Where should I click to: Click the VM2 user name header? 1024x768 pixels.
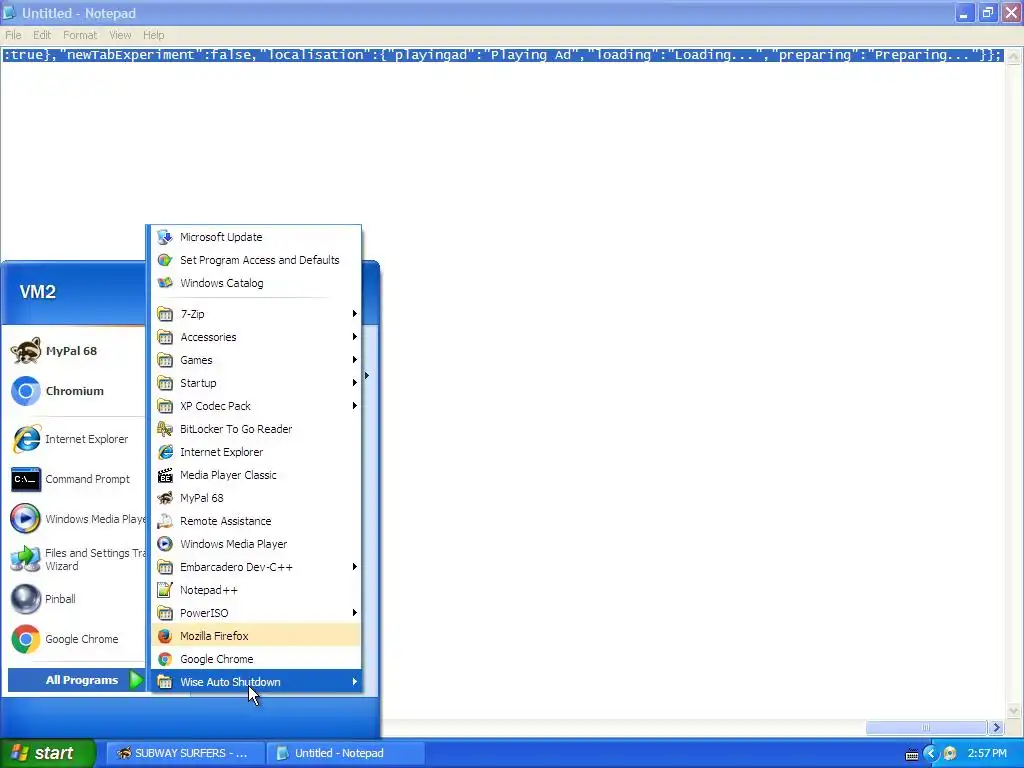(38, 292)
